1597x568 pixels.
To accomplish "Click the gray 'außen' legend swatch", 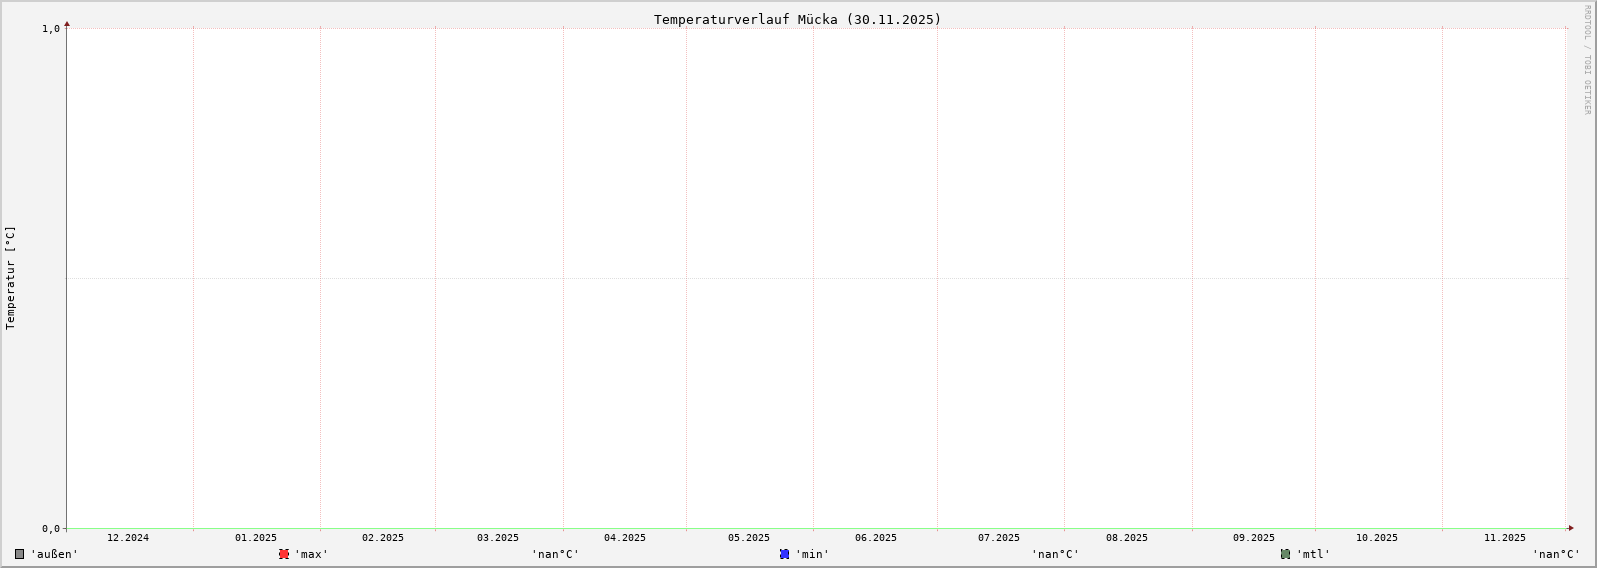I will 20,554.
